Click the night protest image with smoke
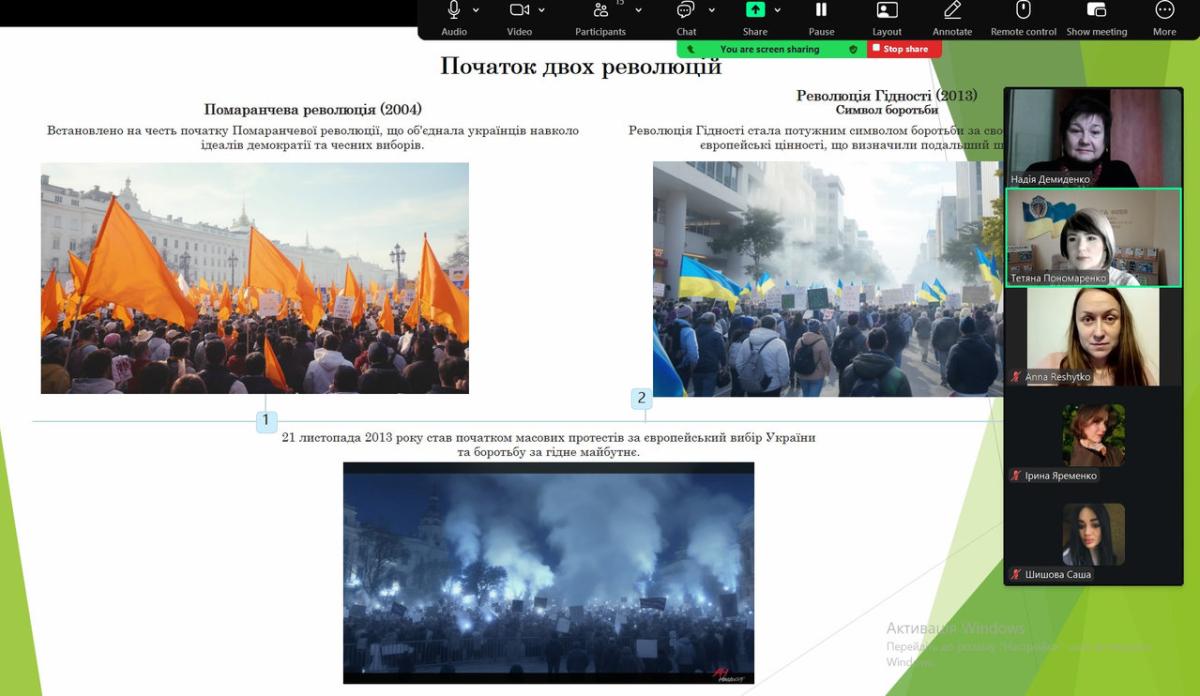 click(548, 573)
